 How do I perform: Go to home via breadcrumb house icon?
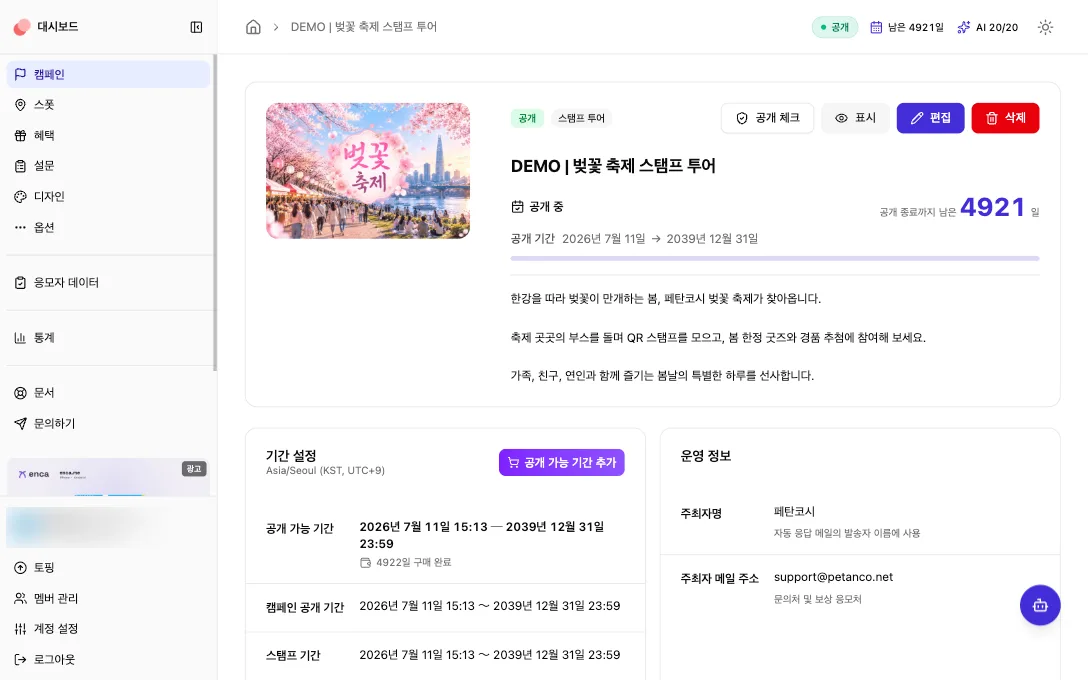click(253, 27)
